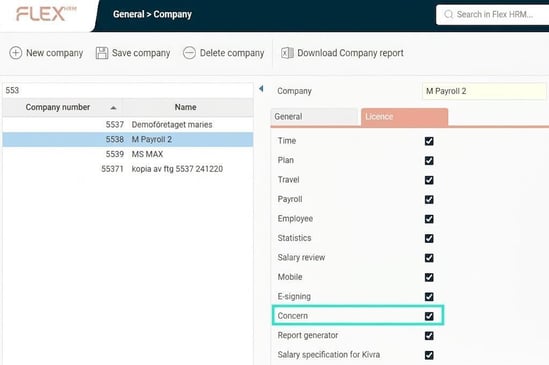Click the New company button label
The image size is (549, 365).
(x=55, y=53)
